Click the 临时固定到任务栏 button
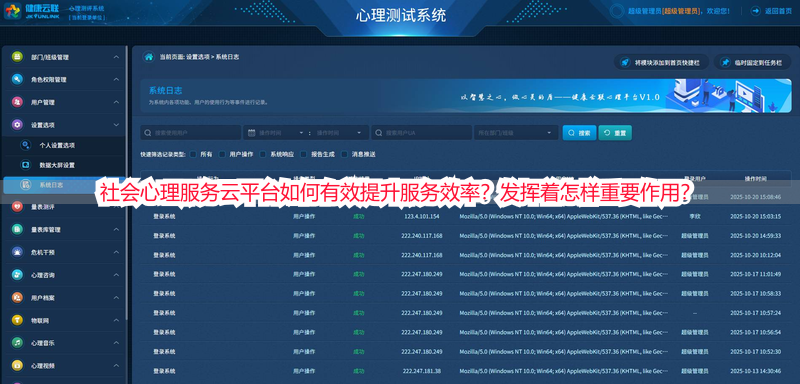800x384 pixels. click(x=752, y=63)
